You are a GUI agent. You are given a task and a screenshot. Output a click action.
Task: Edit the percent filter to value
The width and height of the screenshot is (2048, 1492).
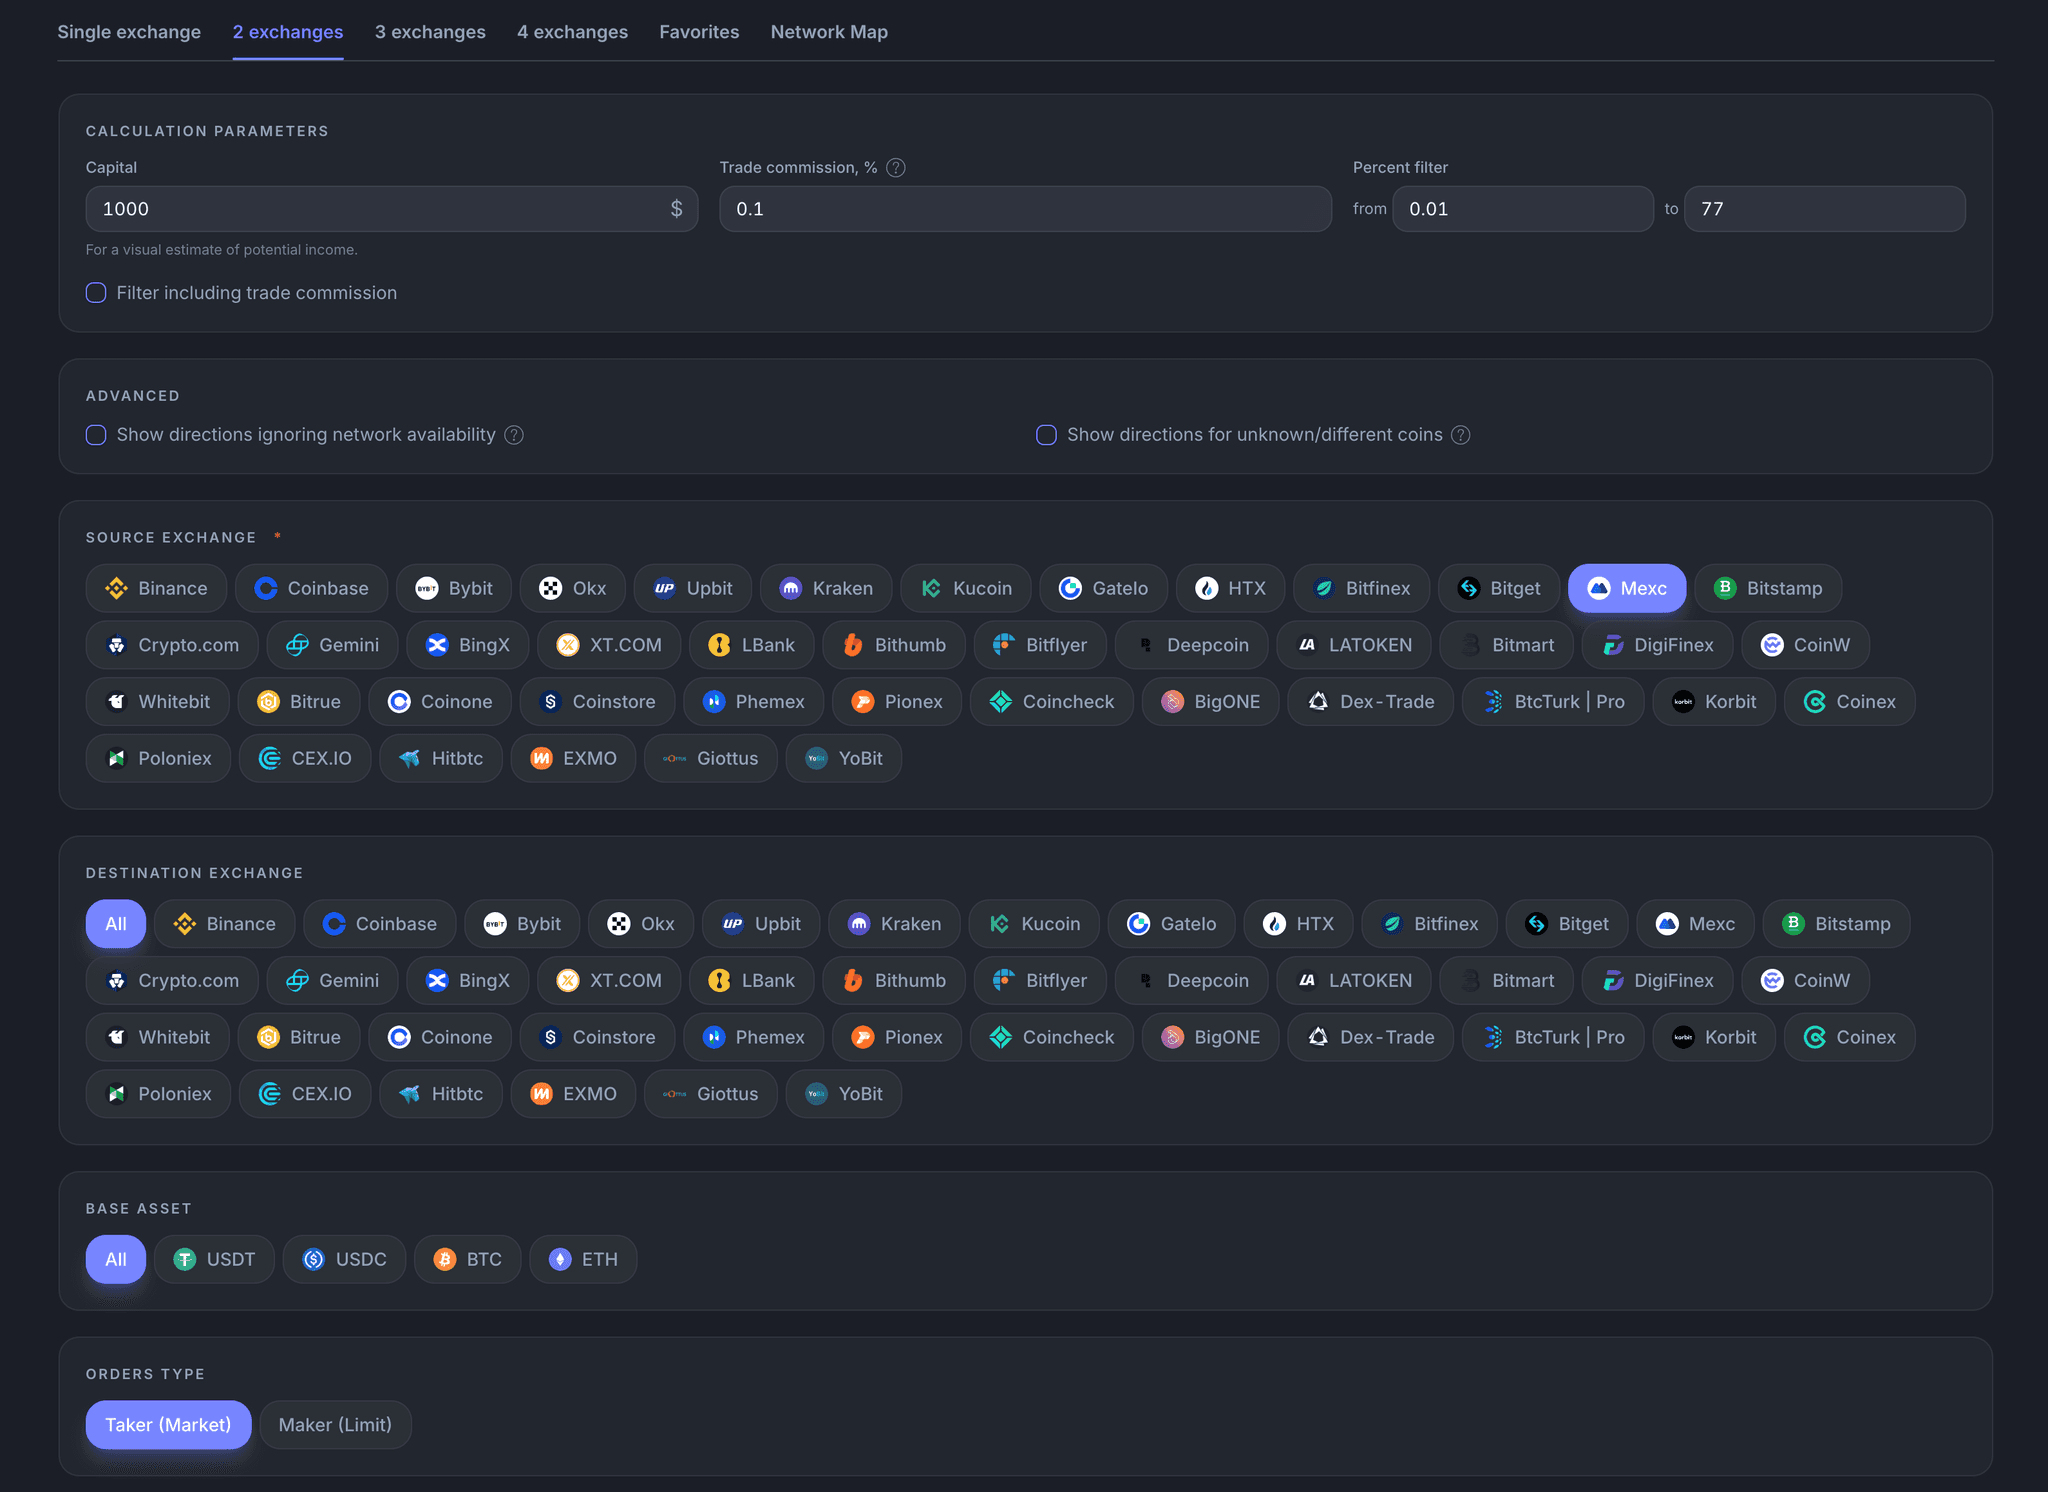(x=1824, y=209)
